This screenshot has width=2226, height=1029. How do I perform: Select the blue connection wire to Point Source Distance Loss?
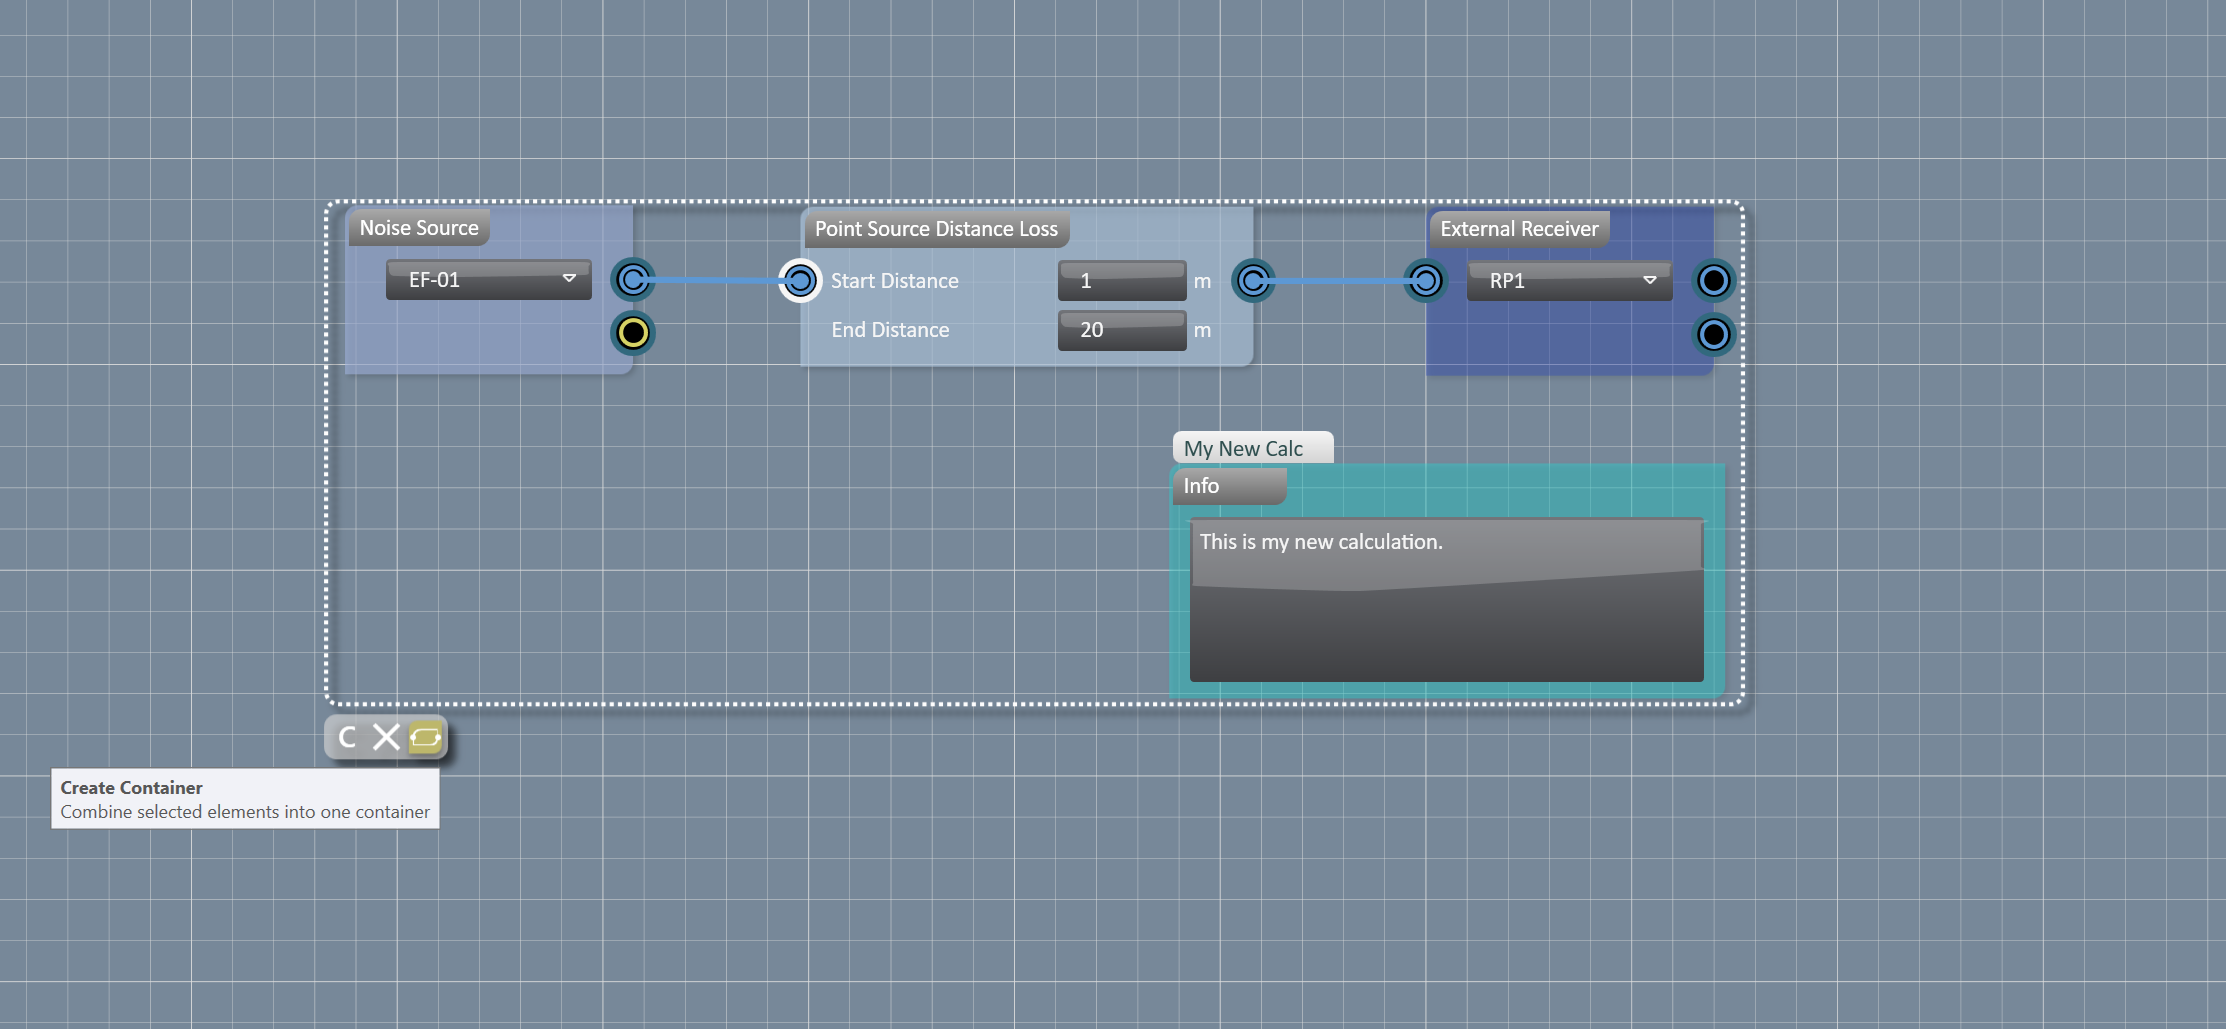click(715, 281)
